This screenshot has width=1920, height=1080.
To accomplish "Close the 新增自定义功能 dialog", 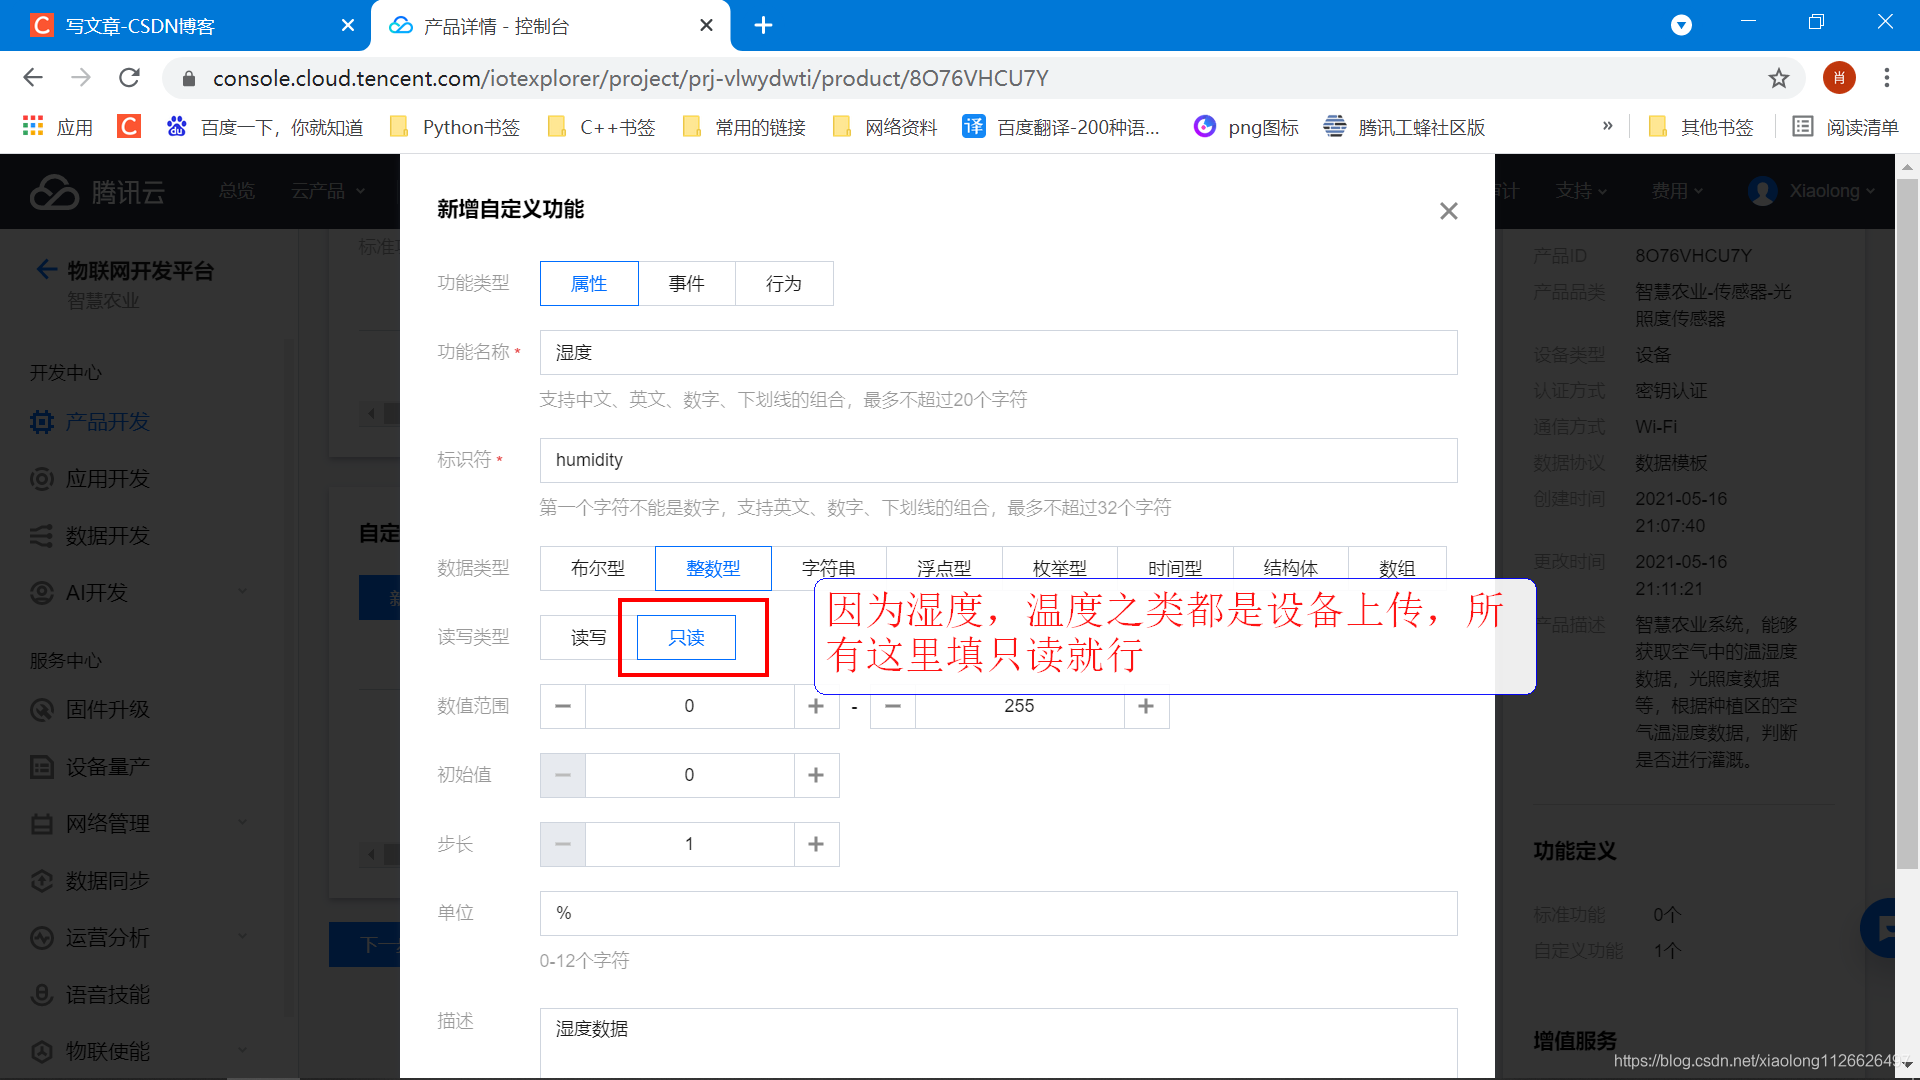I will coord(1448,211).
